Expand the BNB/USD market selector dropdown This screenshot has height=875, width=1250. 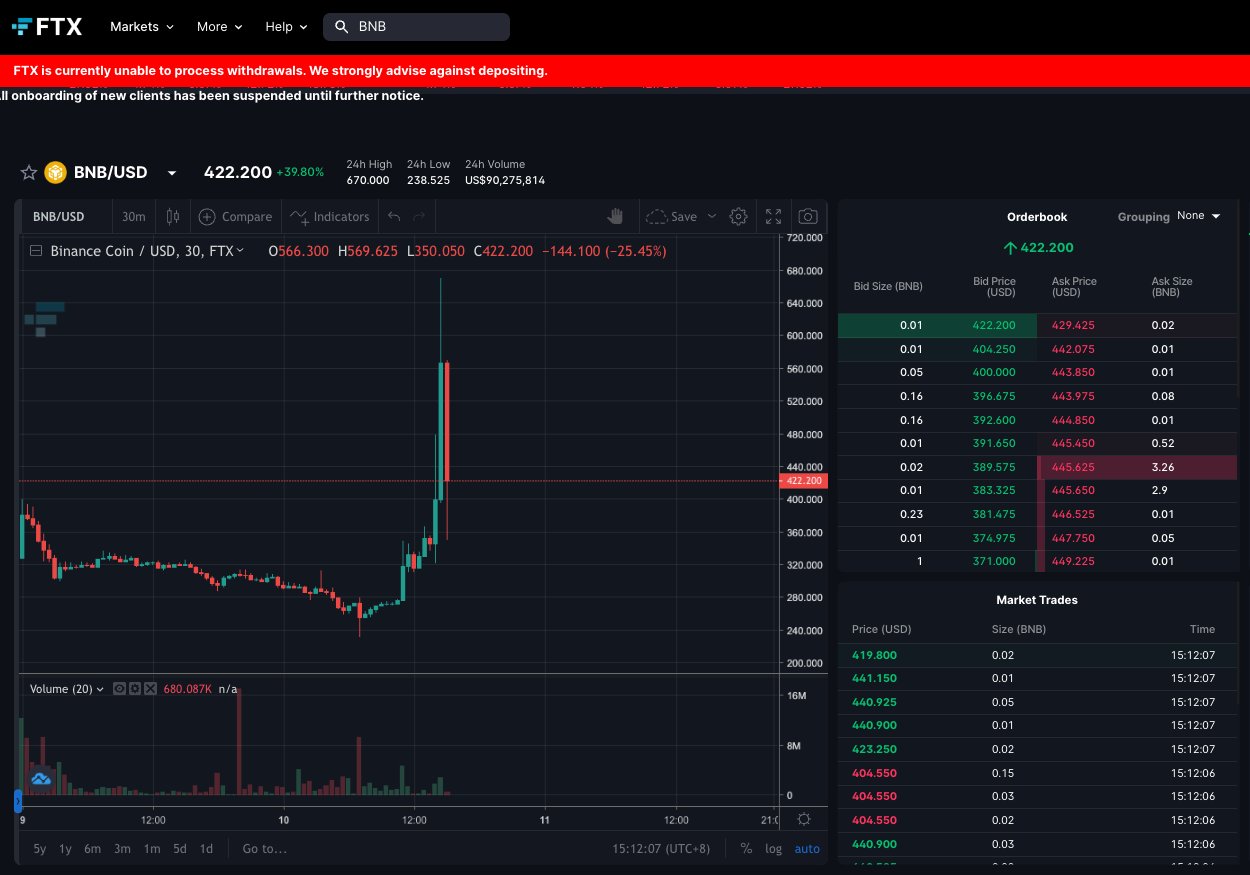pyautogui.click(x=171, y=172)
